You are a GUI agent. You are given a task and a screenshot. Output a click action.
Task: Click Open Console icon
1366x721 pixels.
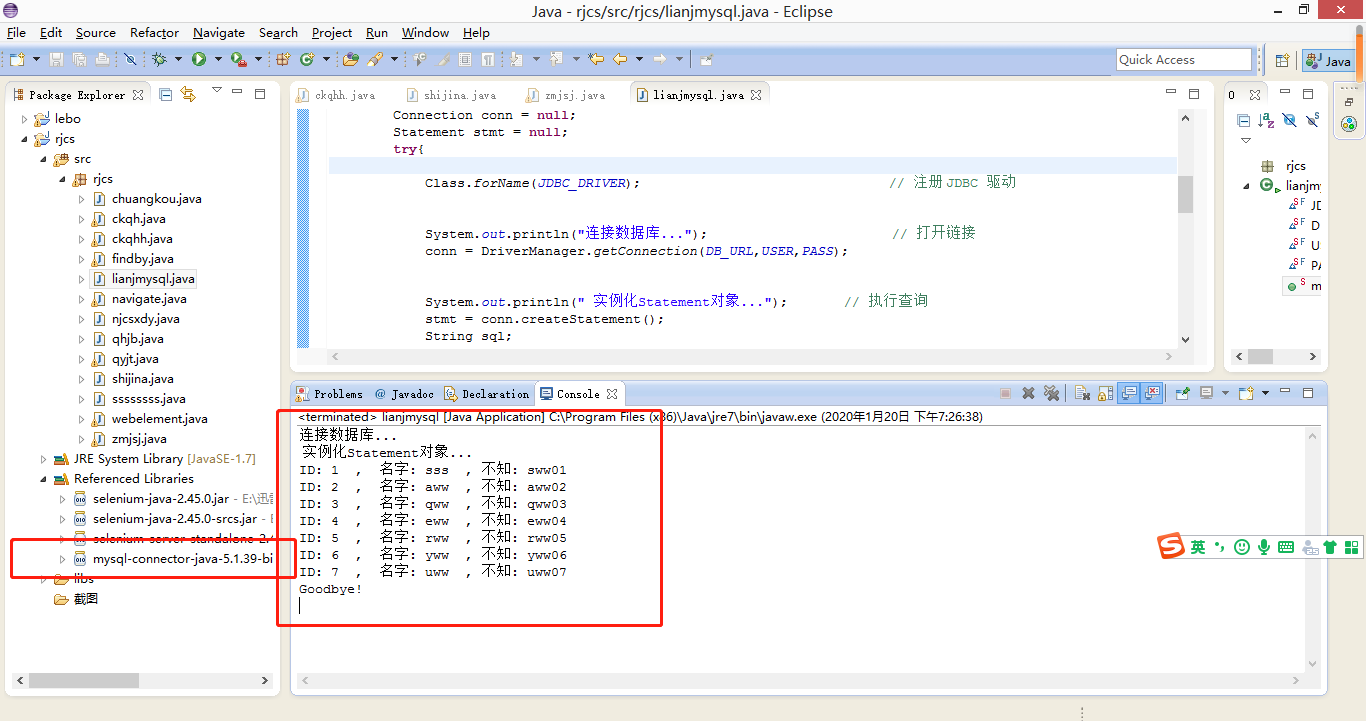click(1246, 394)
